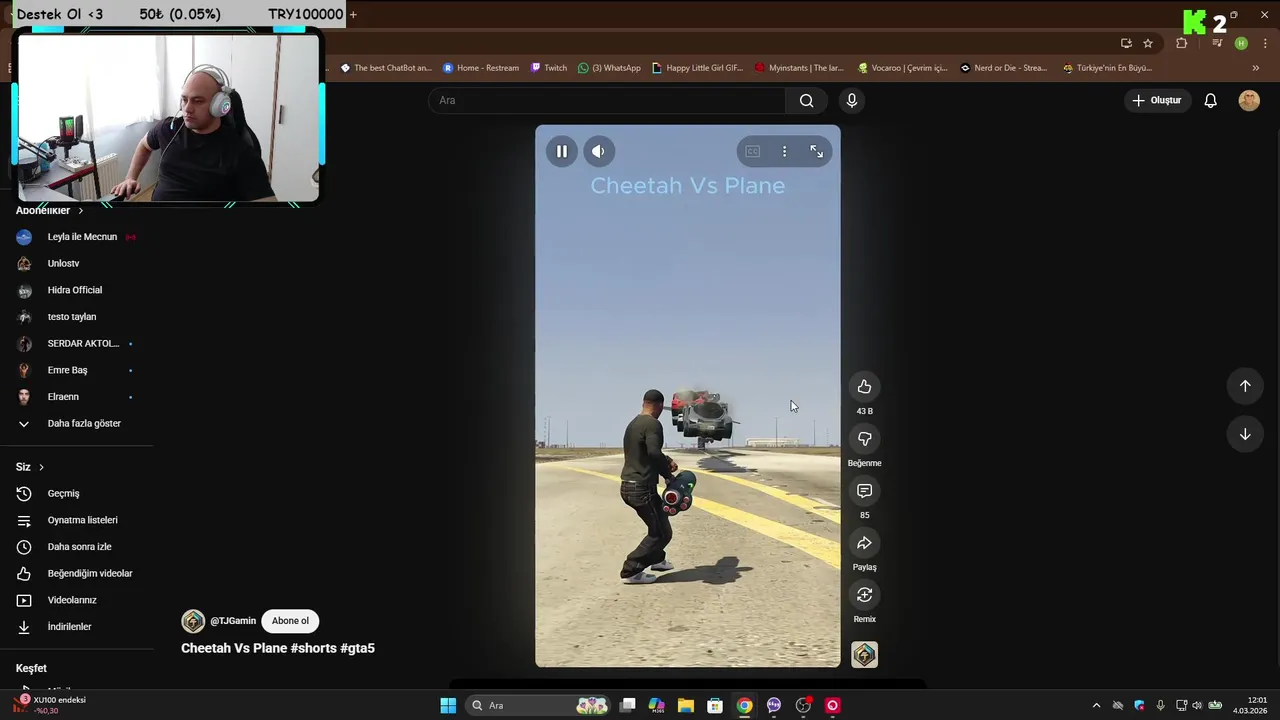The image size is (1280, 720).
Task: Toggle captions on the short
Action: point(752,151)
